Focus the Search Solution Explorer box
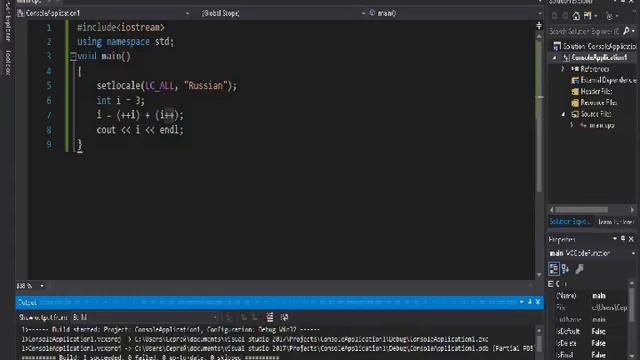The image size is (640, 360). click(584, 31)
